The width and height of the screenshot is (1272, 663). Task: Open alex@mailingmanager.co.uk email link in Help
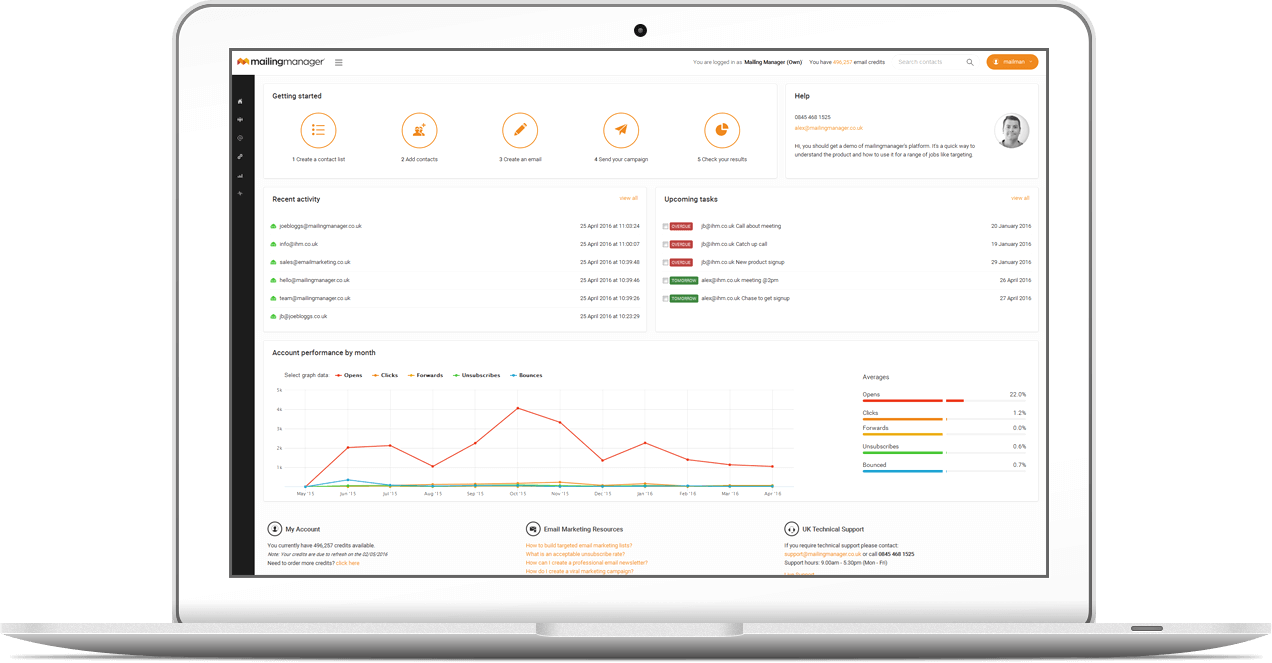coord(829,128)
